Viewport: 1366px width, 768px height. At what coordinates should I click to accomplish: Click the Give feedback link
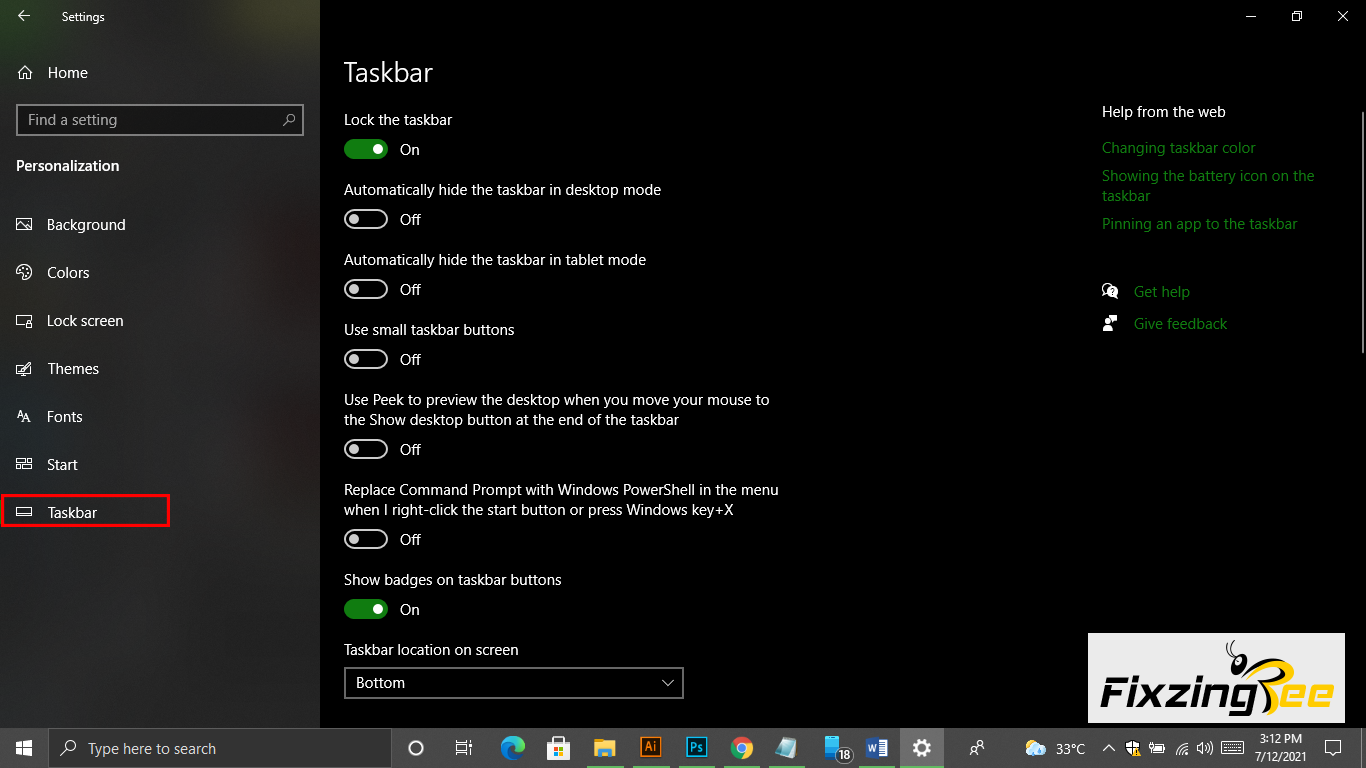click(1180, 324)
